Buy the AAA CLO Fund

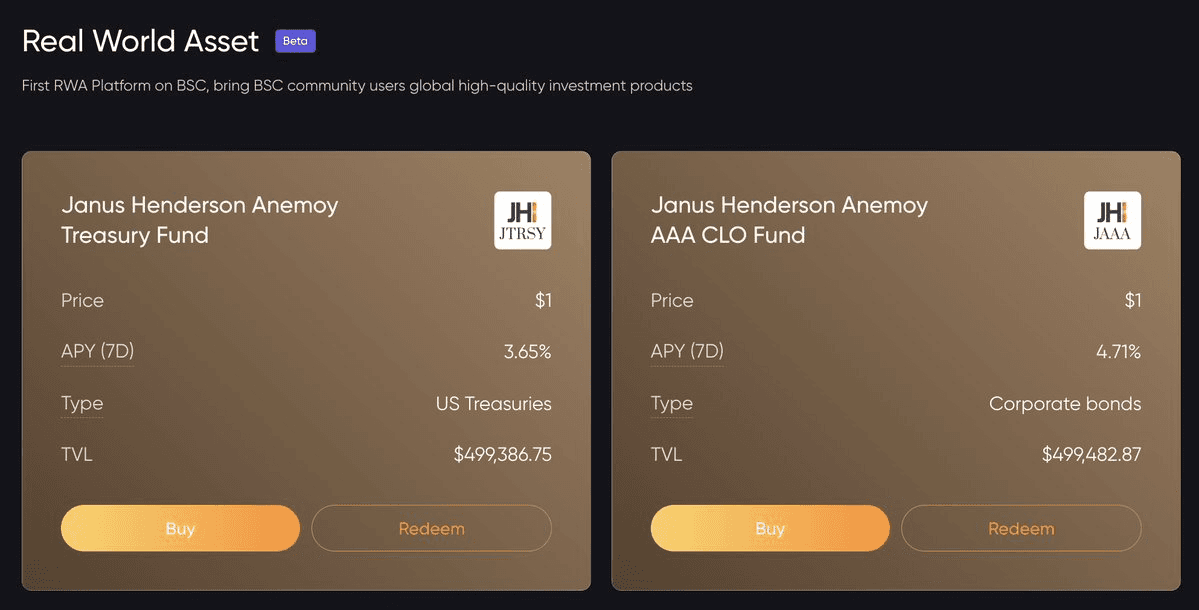click(770, 528)
